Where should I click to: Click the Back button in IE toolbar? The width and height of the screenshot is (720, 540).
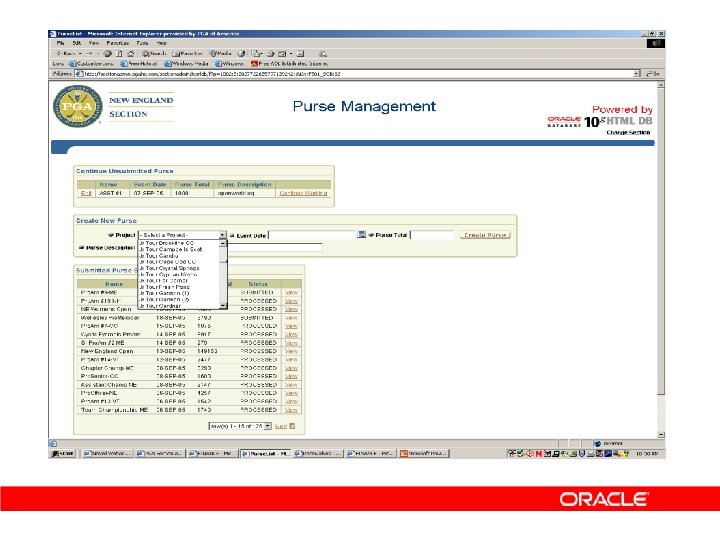click(66, 54)
